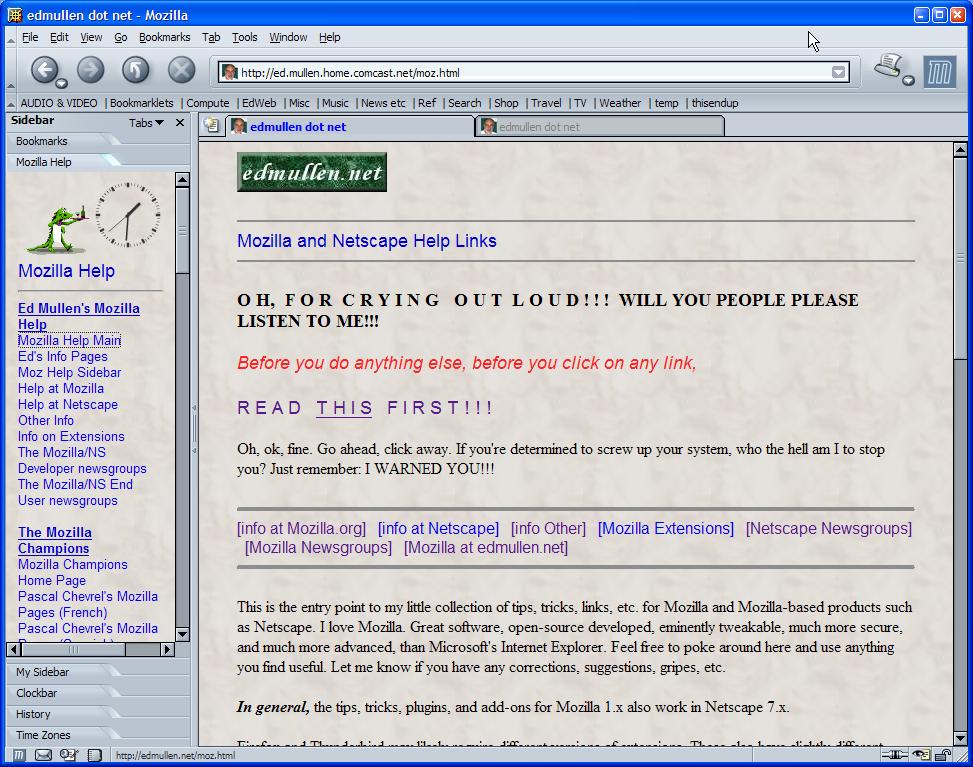Image resolution: width=973 pixels, height=767 pixels.
Task: Open Mail from the status bar envelope icon
Action: [x=43, y=756]
